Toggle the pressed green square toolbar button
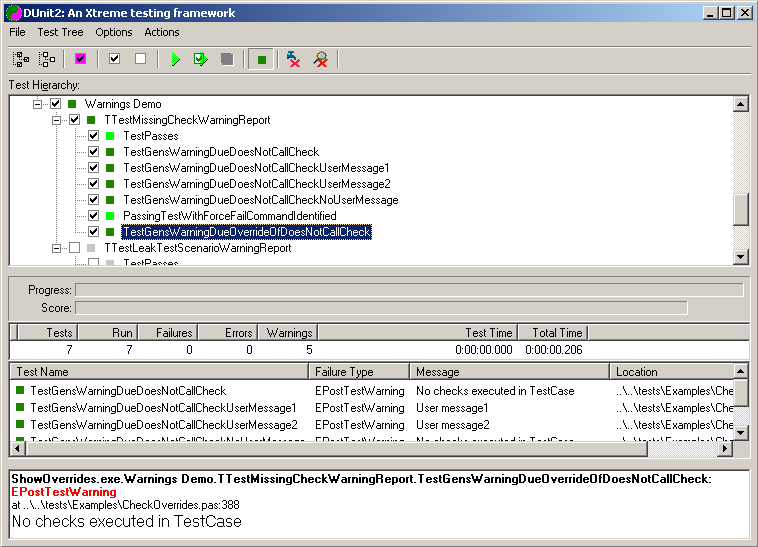 tap(262, 59)
